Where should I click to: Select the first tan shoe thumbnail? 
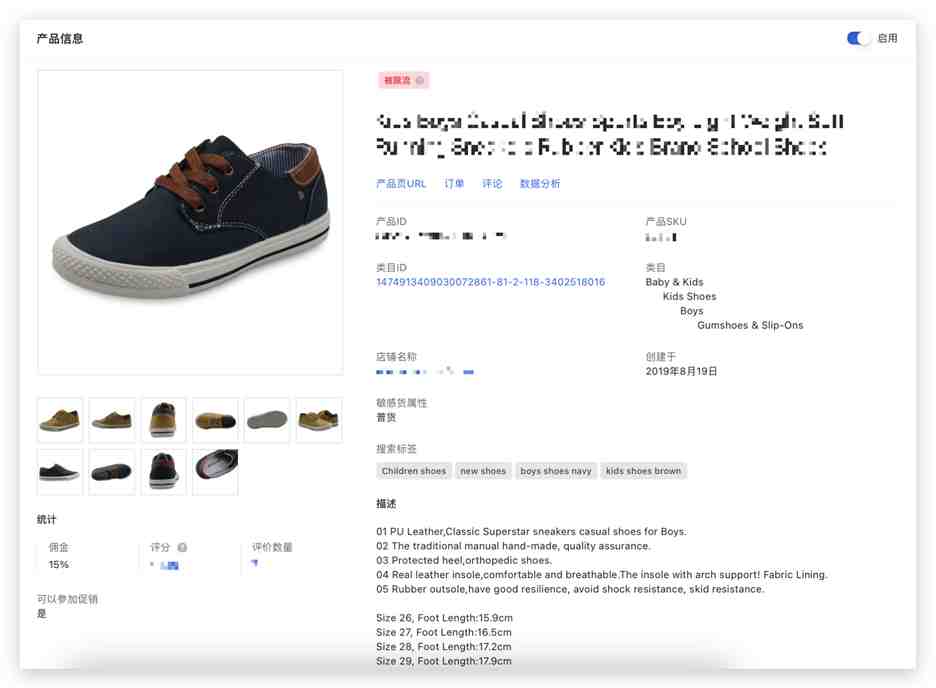pyautogui.click(x=60, y=420)
